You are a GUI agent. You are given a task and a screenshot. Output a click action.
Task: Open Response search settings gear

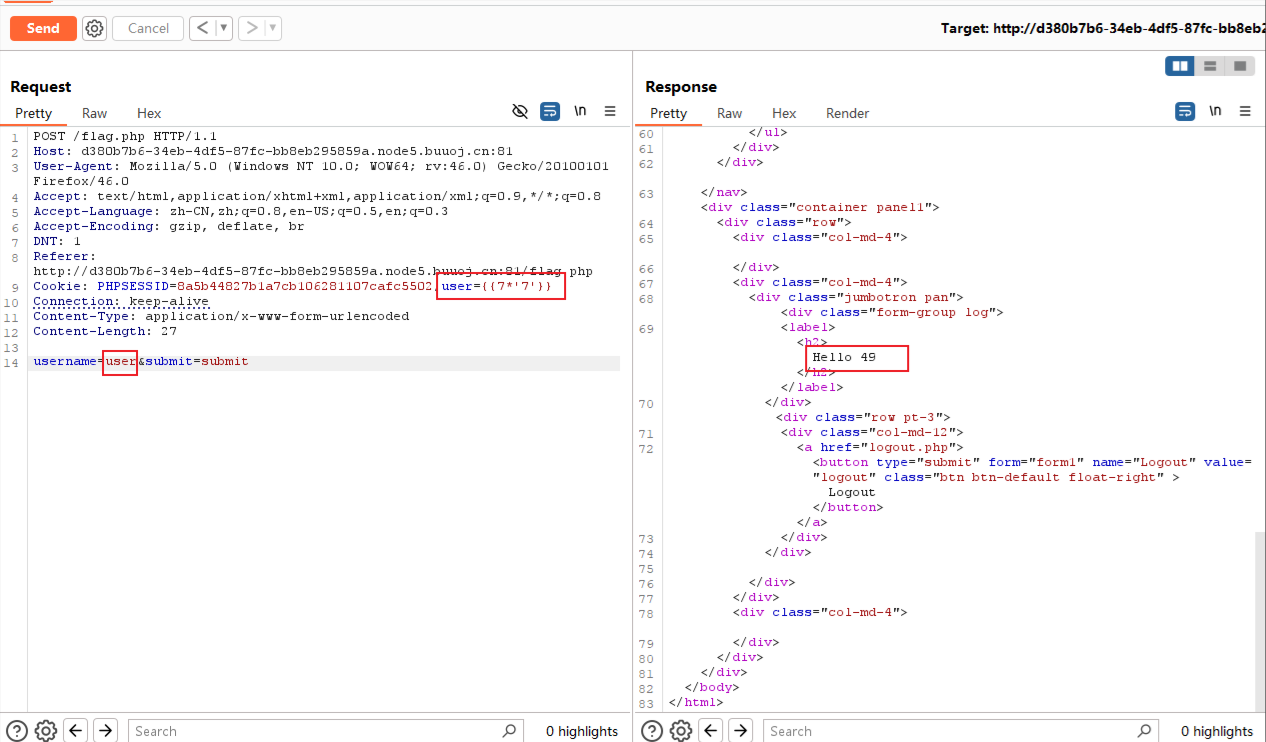point(680,730)
